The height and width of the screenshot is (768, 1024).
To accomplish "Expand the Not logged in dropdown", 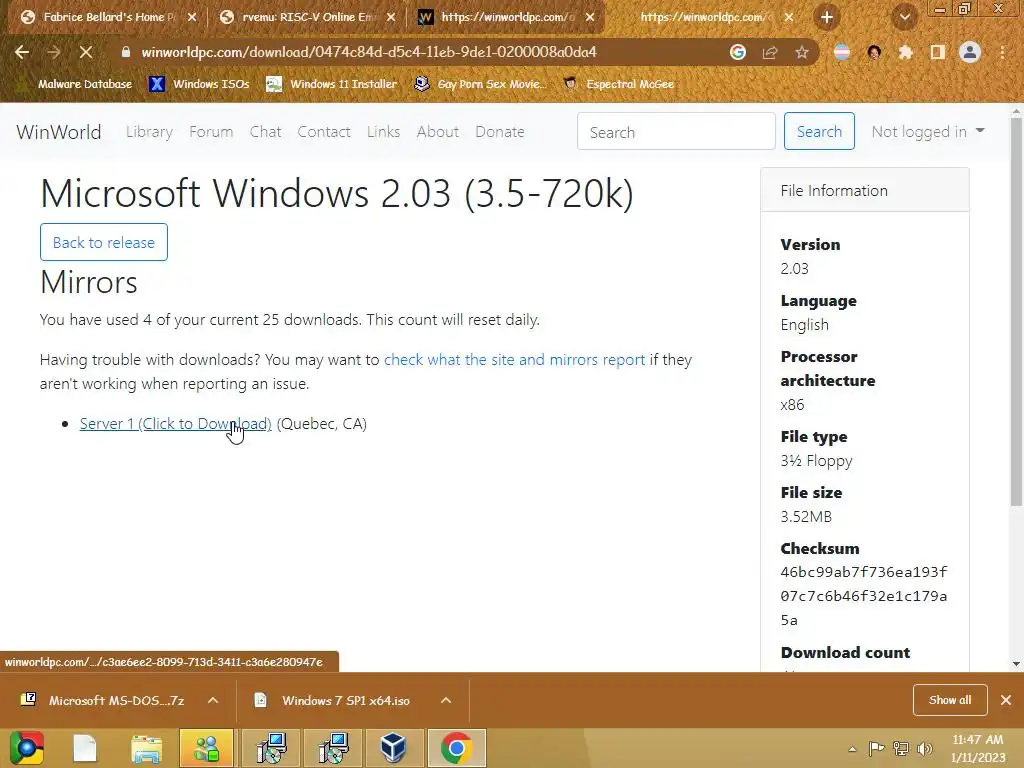I will click(x=927, y=132).
